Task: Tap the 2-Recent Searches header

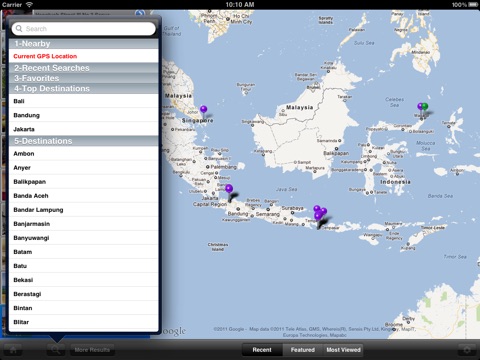Action: (83, 68)
